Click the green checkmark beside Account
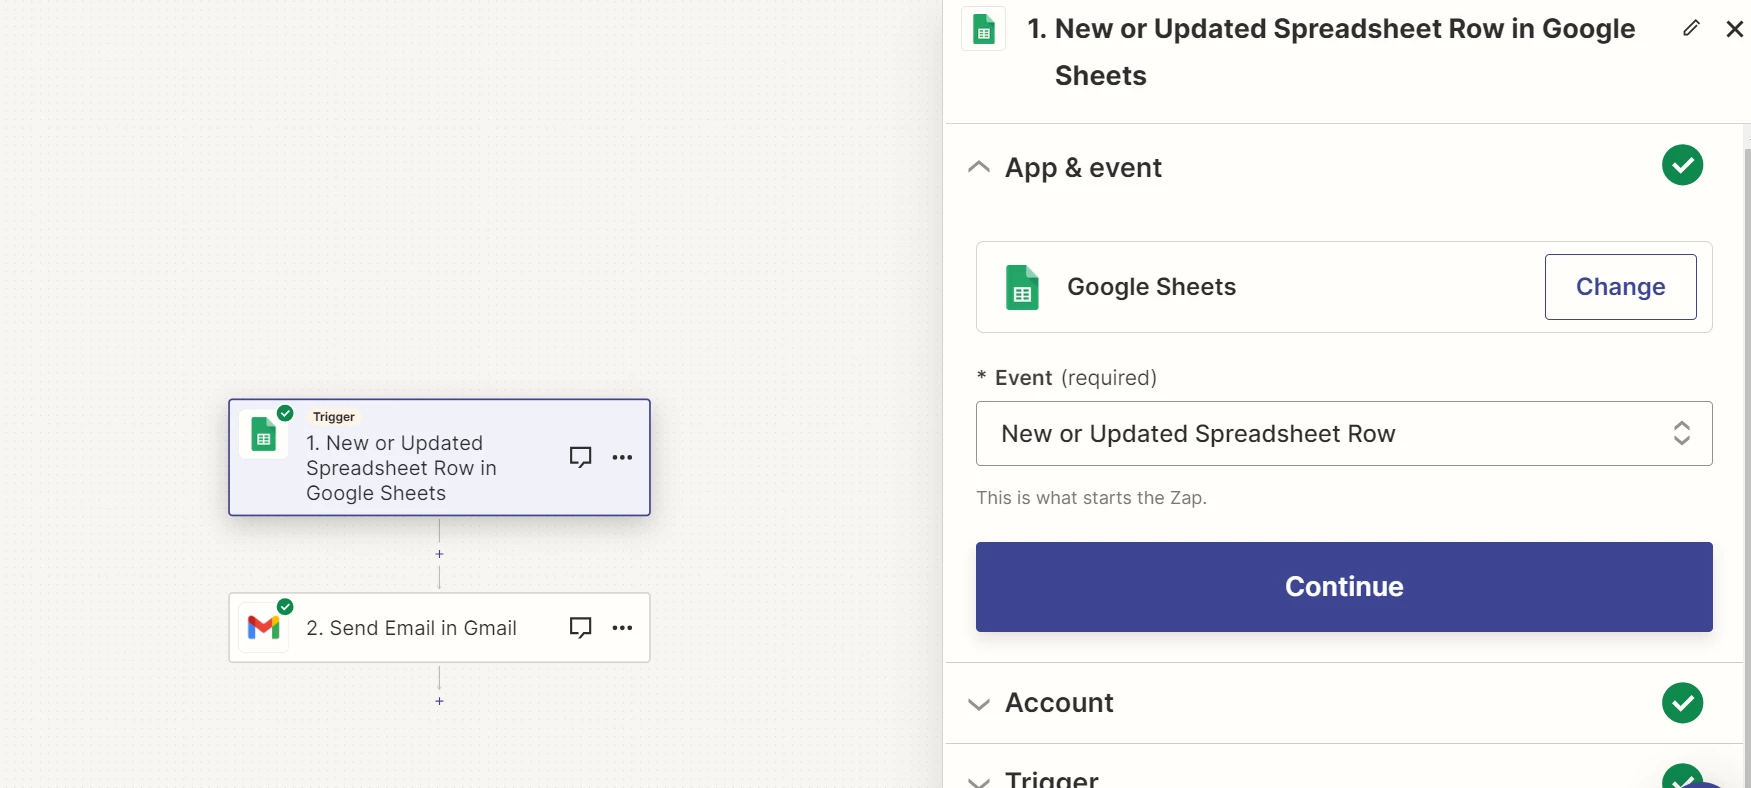Viewport: 1751px width, 788px height. coord(1683,703)
